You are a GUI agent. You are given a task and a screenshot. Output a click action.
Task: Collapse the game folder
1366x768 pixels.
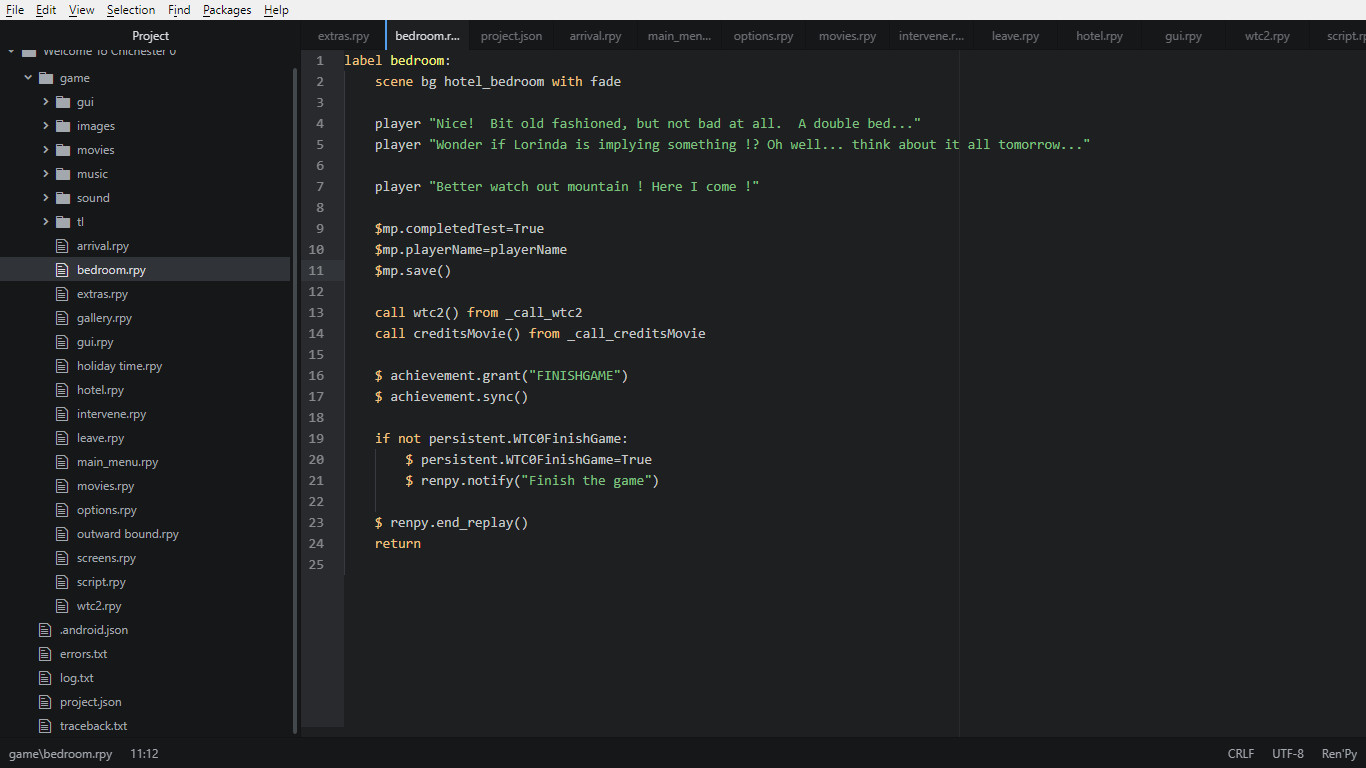(x=28, y=77)
